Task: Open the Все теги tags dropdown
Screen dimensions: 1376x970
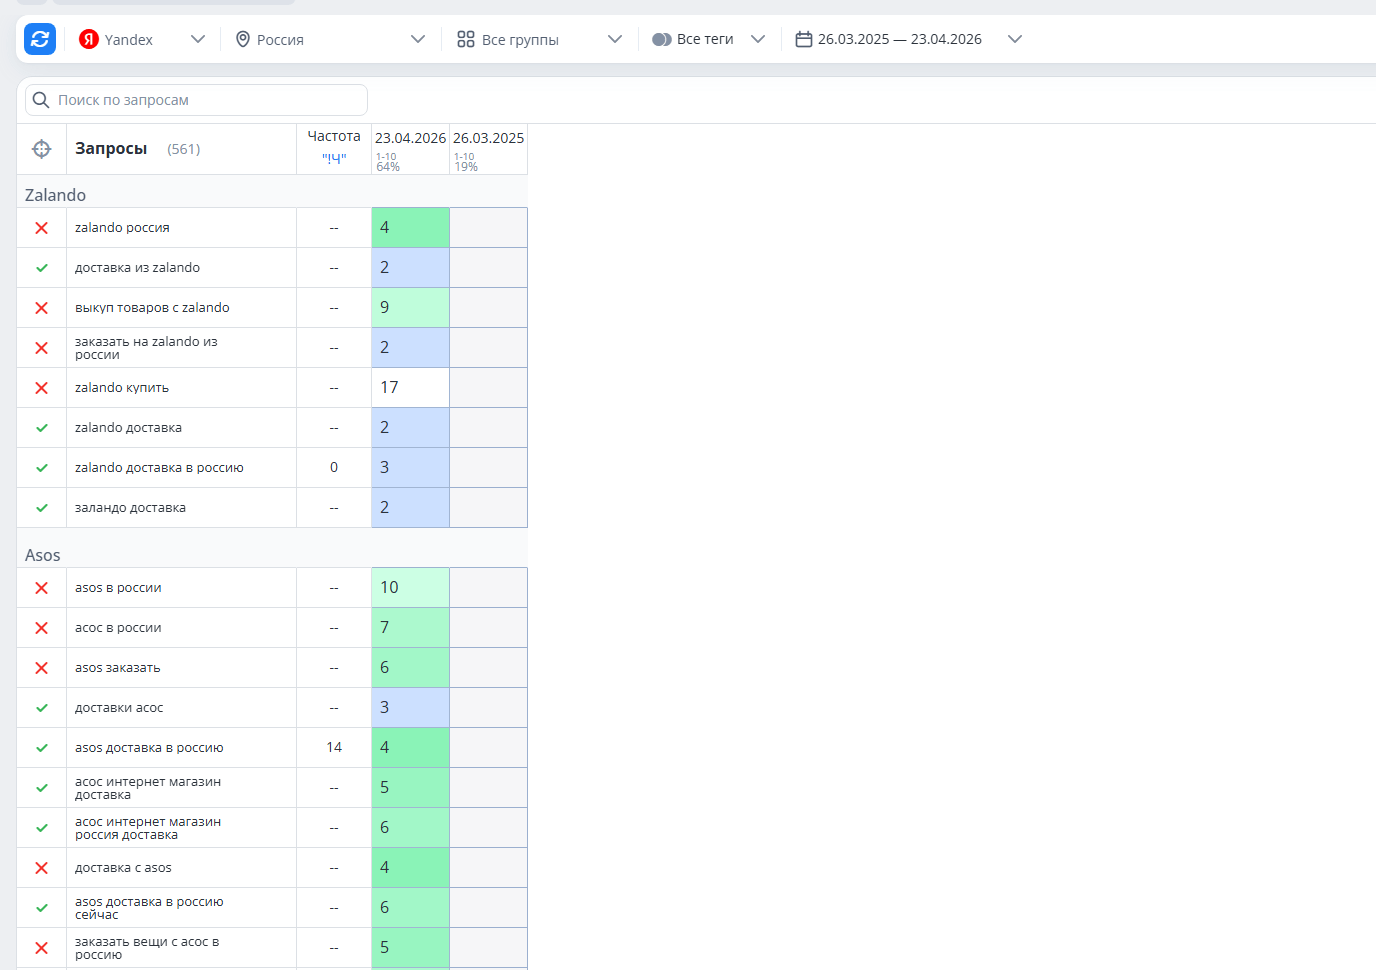Action: tap(708, 39)
